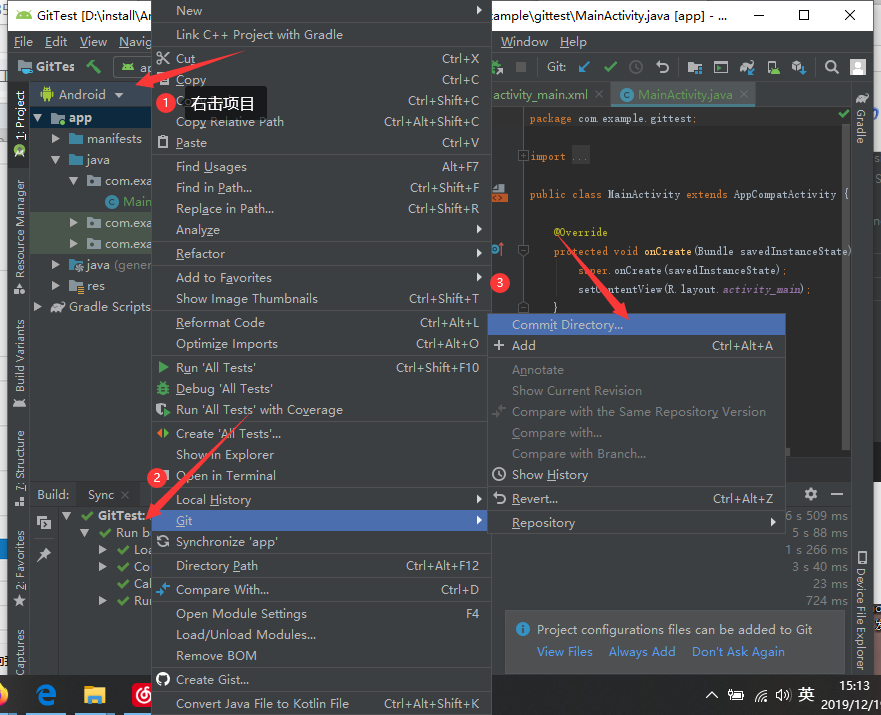Show hidden system tray icons
Viewport: 881px width, 715px height.
tap(712, 695)
